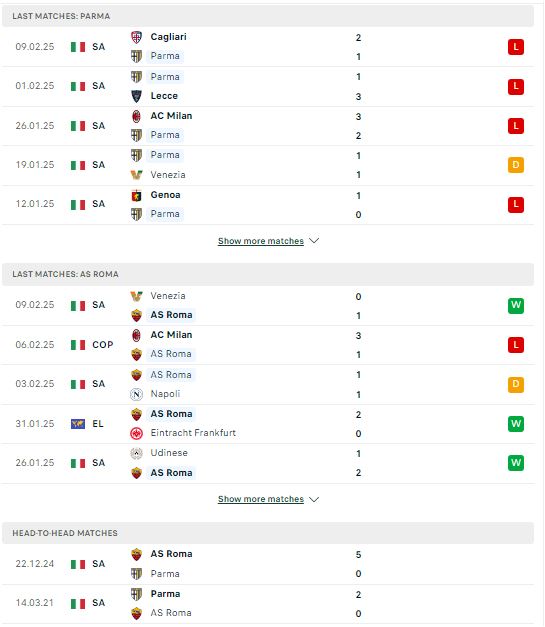Select the Last Matches: Parma section header
This screenshot has height=627, width=545.
(x=268, y=16)
